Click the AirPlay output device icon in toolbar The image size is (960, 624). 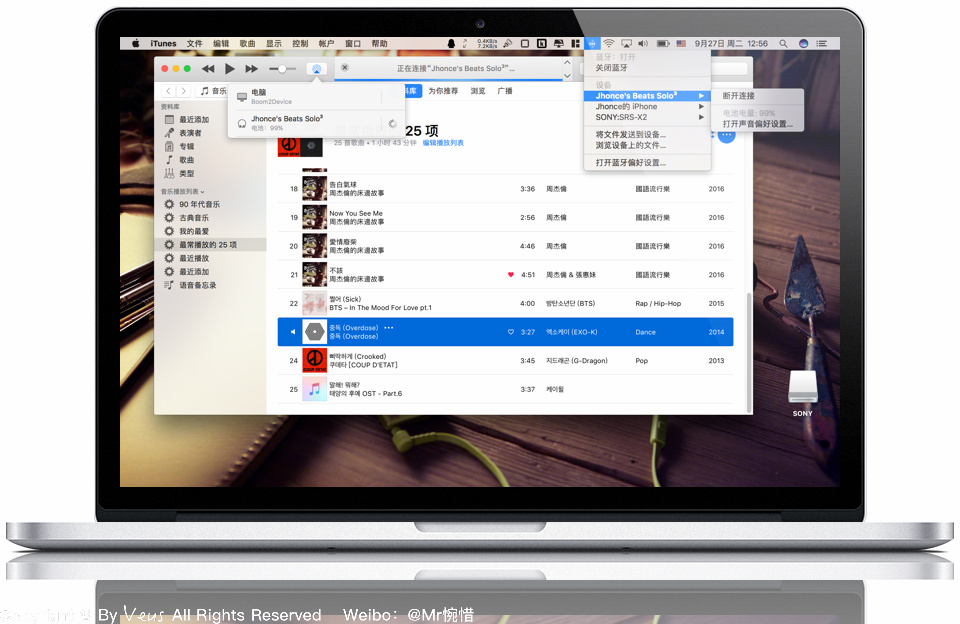[x=317, y=68]
